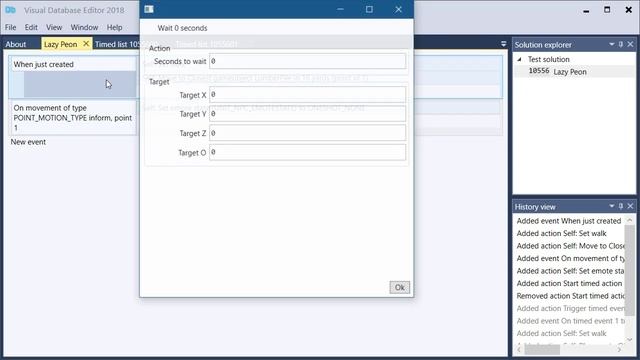Open the Edit menu
The width and height of the screenshot is (640, 360).
click(x=31, y=27)
